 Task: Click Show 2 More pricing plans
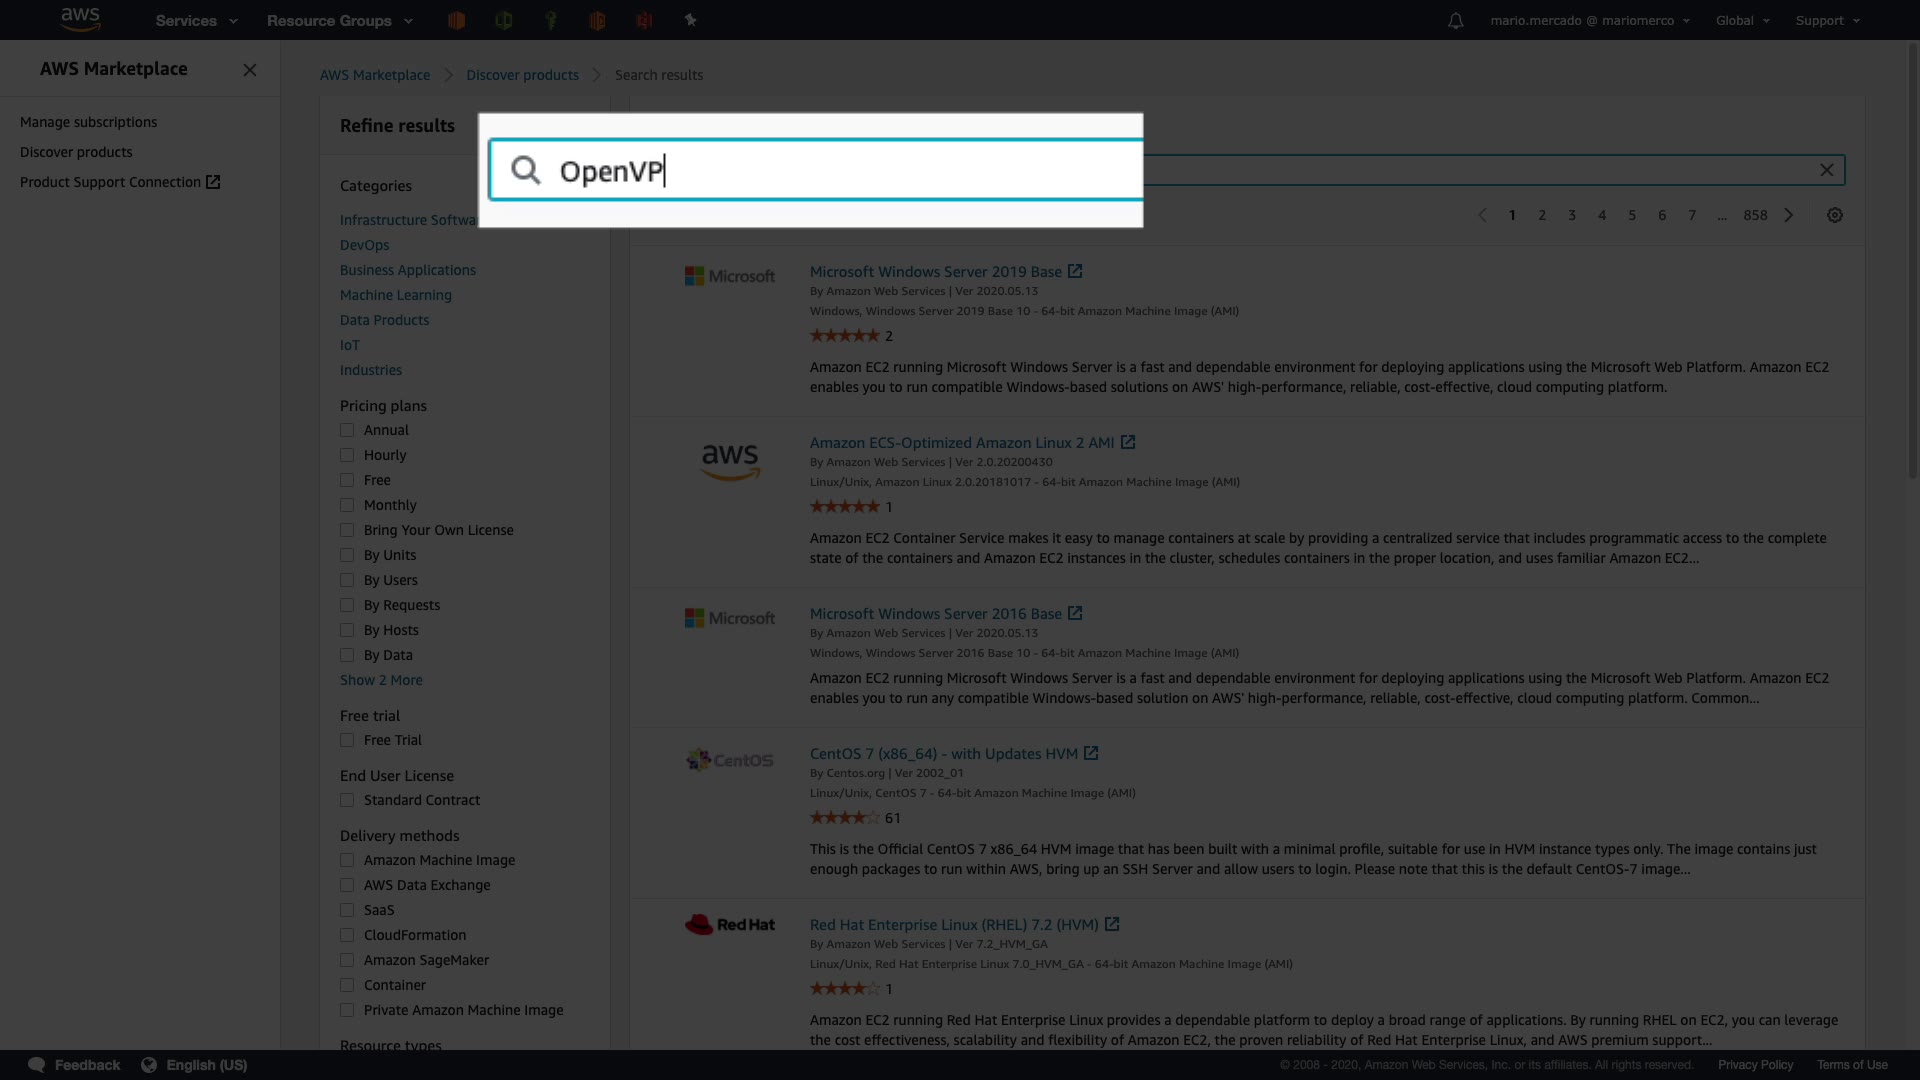381,680
